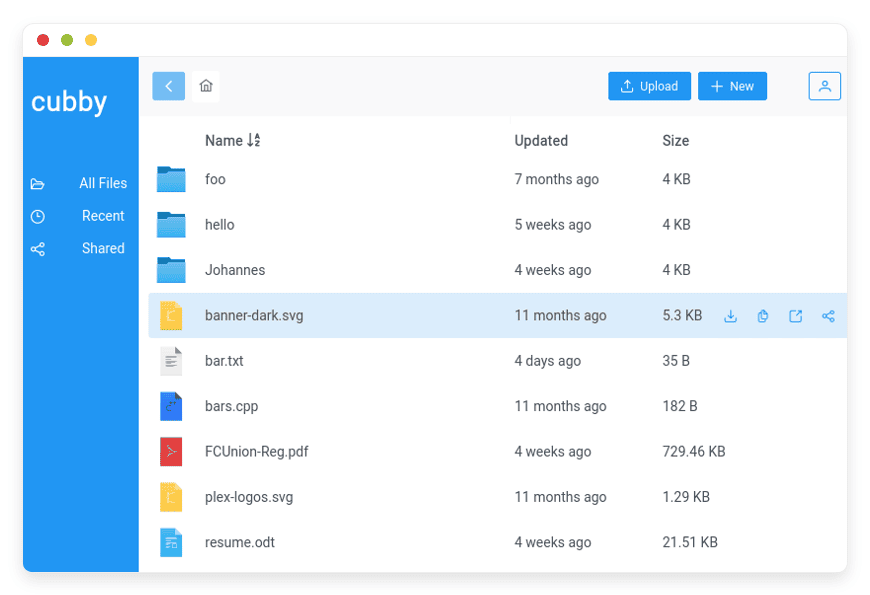Screen dimensions: 870x595
Task: Click the Shared share icon in the sidebar
Action: pos(38,249)
